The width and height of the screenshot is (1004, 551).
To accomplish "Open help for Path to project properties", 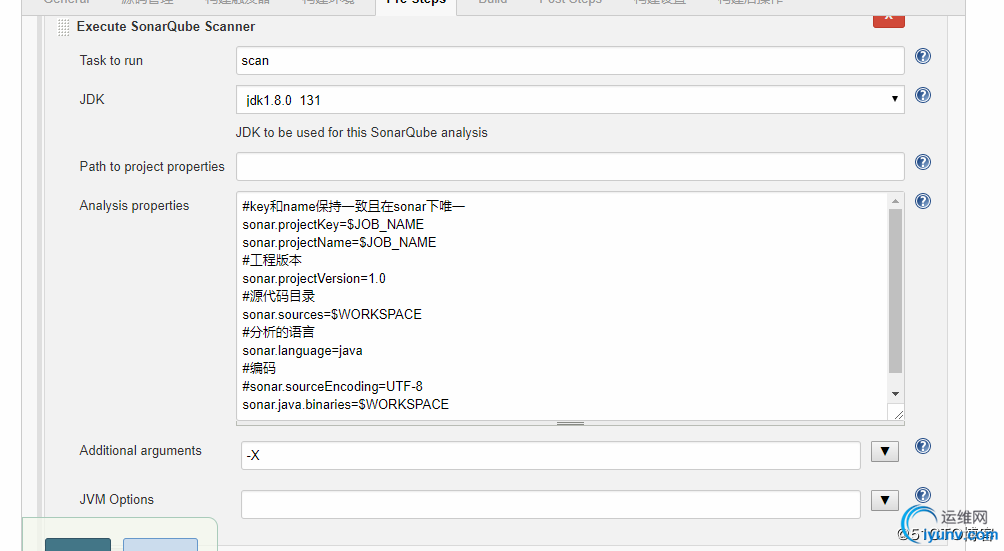I will pos(923,162).
